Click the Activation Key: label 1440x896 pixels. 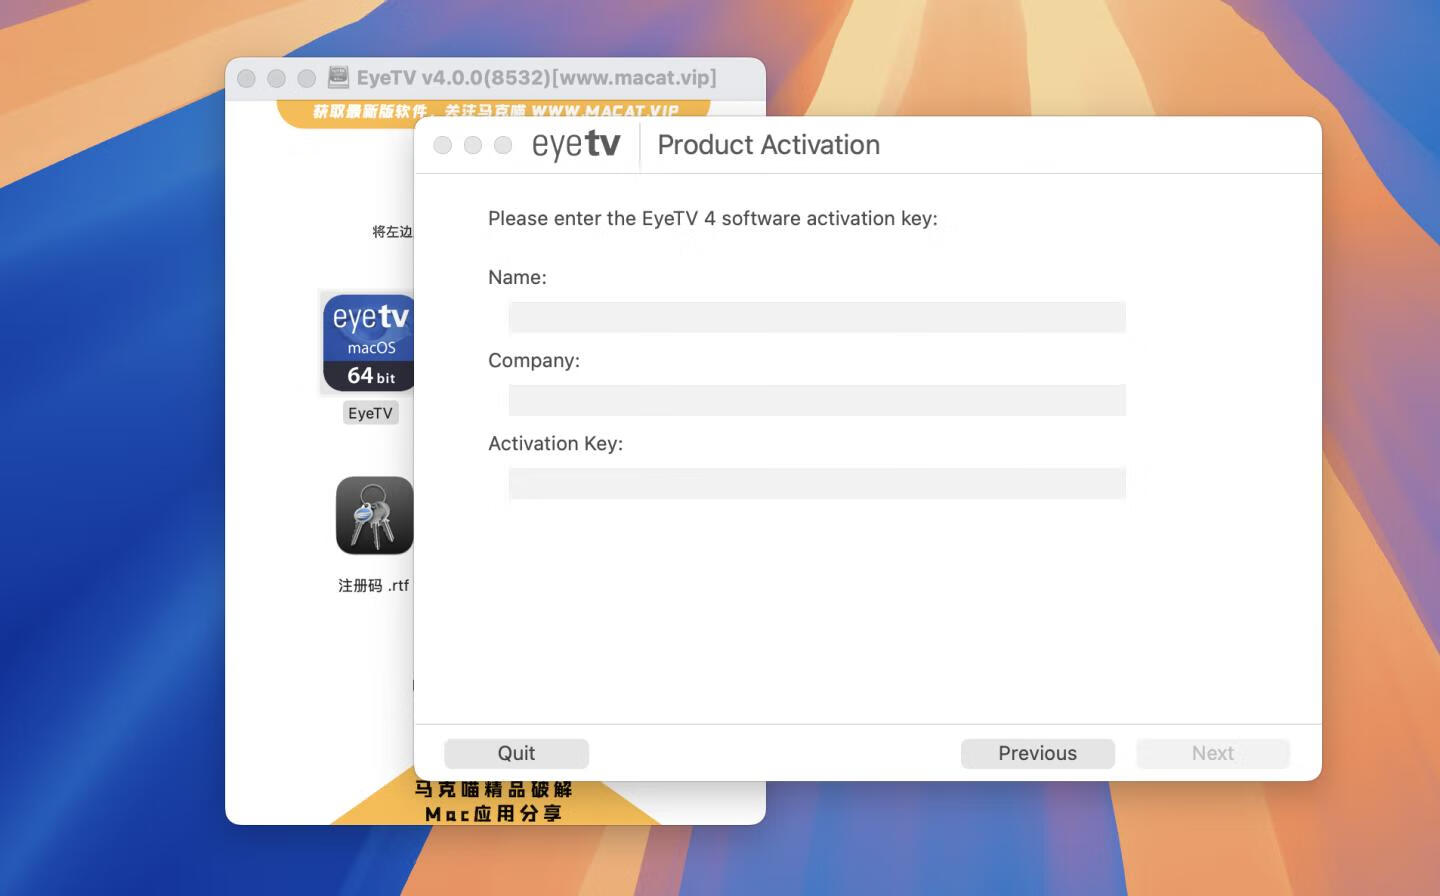tap(555, 443)
